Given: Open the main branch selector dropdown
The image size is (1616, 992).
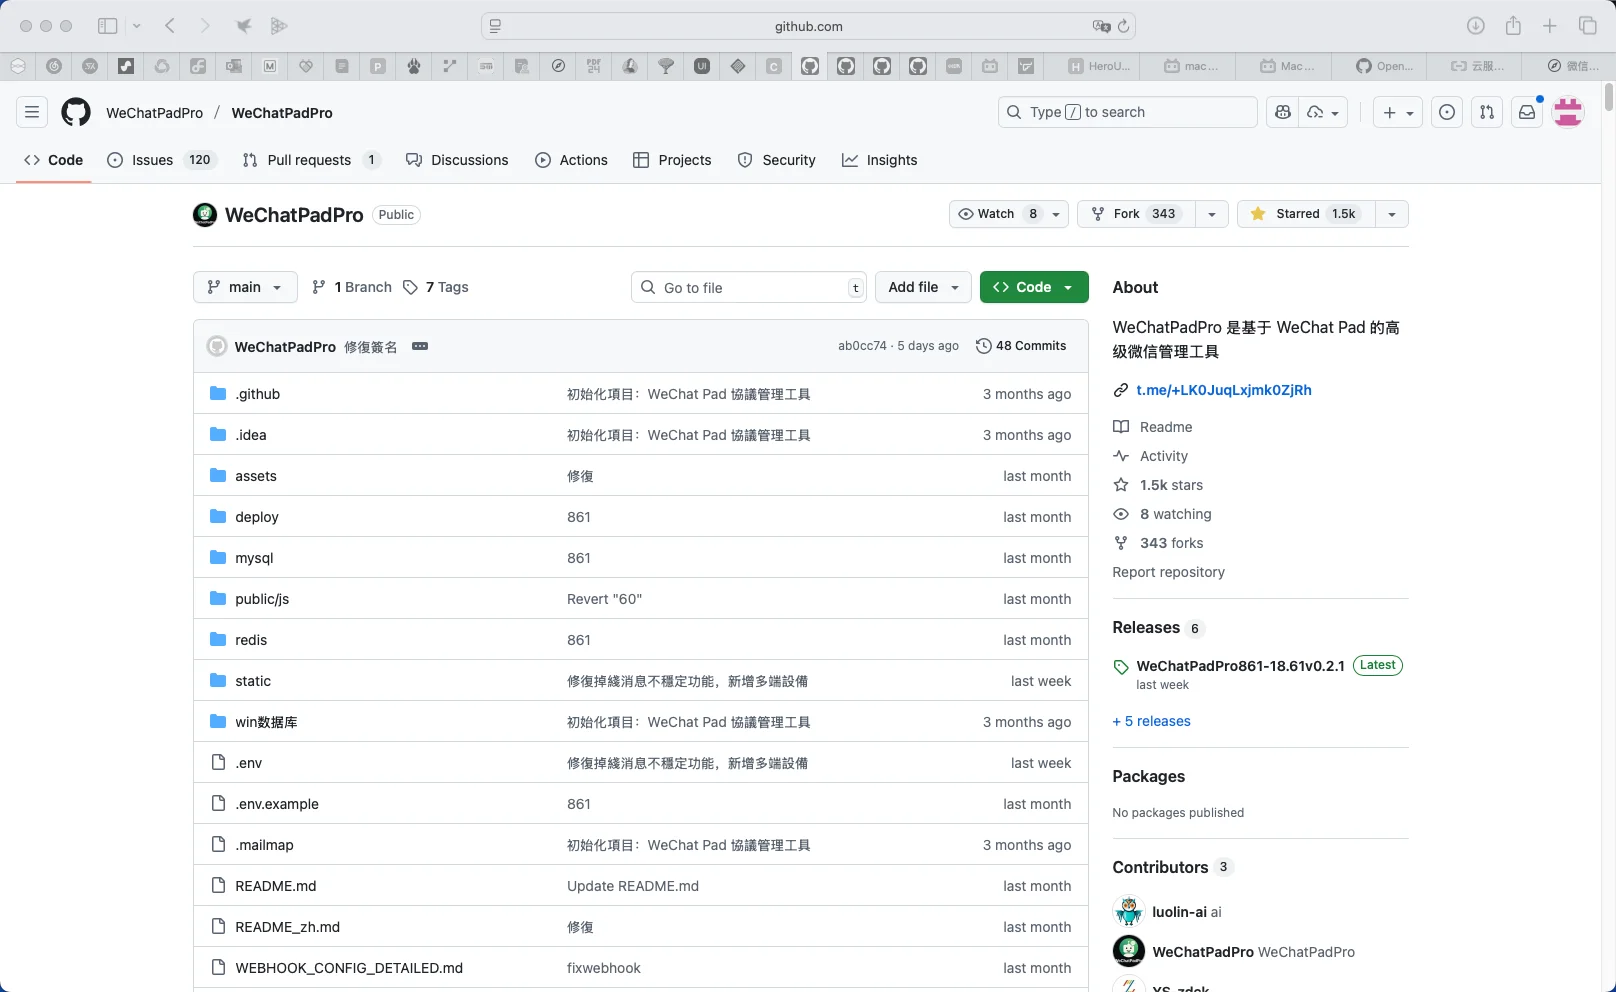Looking at the screenshot, I should (x=245, y=287).
